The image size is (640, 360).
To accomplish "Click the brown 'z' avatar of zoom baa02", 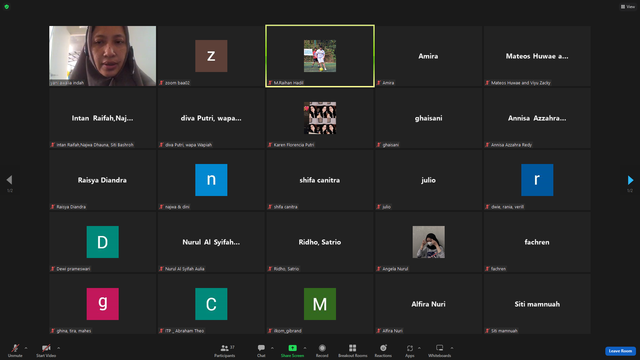I will pyautogui.click(x=211, y=56).
